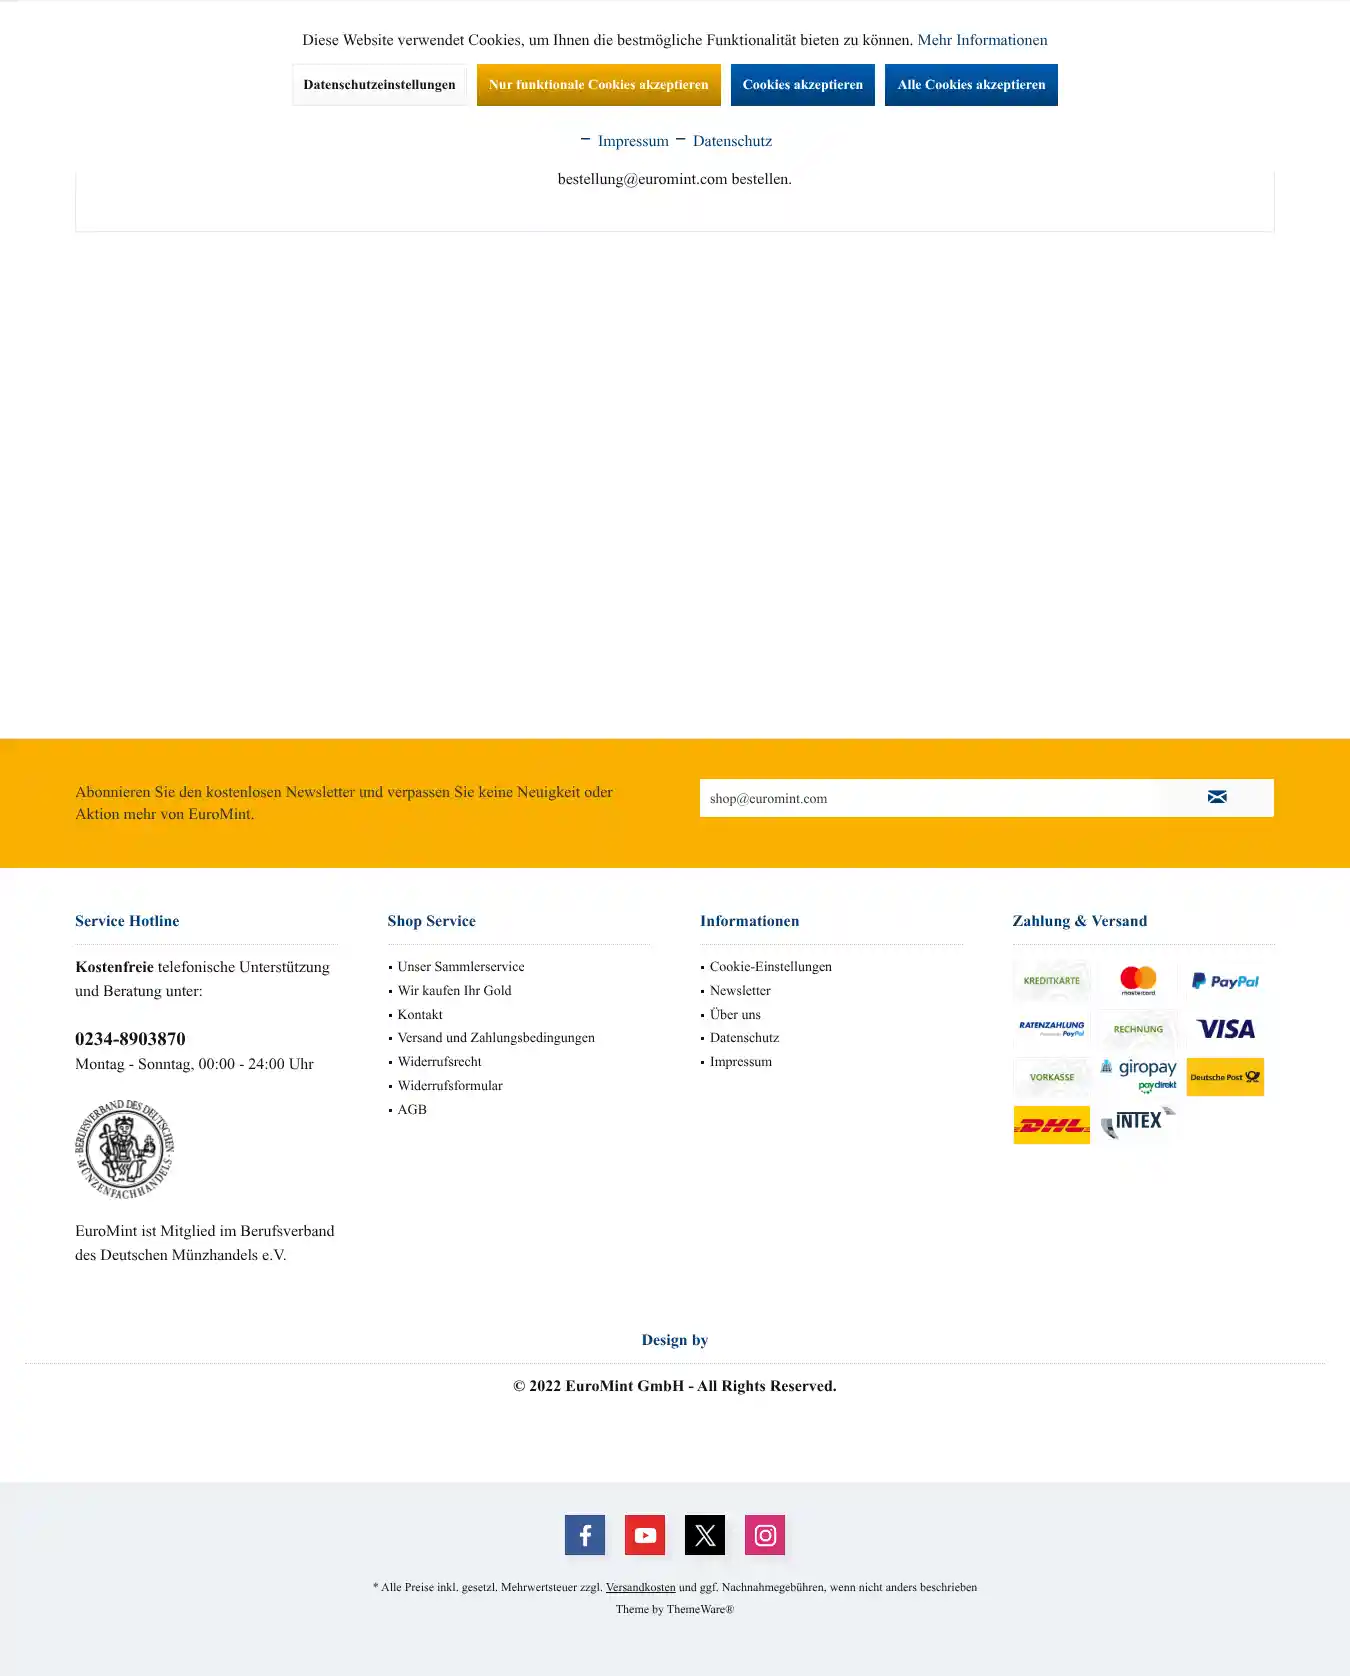Viewport: 1350px width, 1676px height.
Task: Accept only functional cookies
Action: coord(598,85)
